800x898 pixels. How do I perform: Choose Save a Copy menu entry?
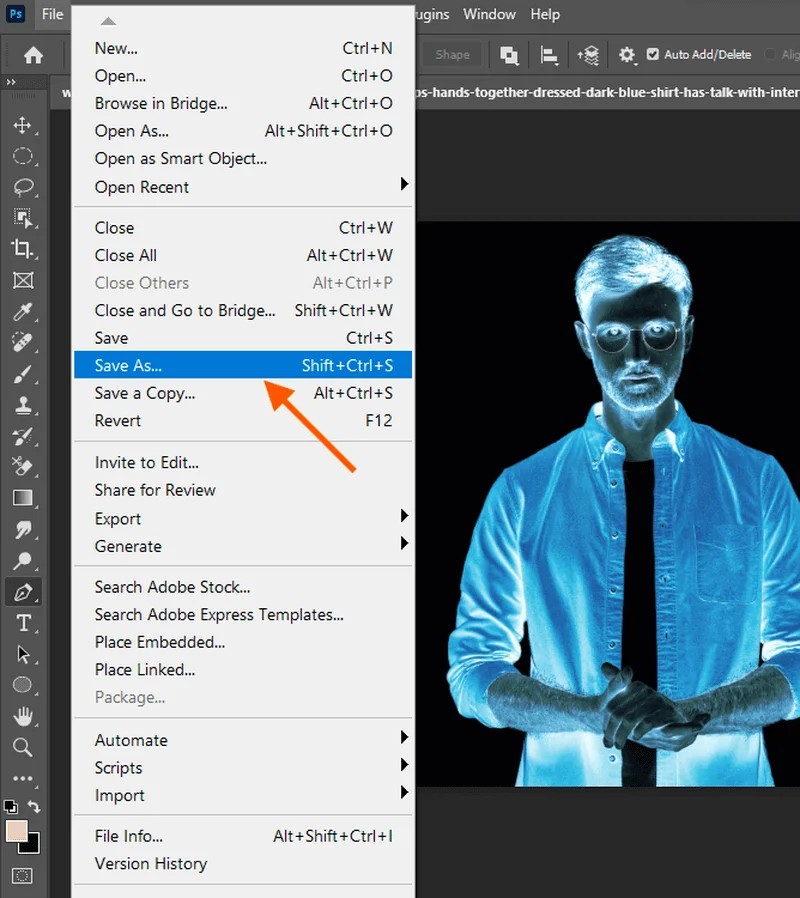point(243,393)
